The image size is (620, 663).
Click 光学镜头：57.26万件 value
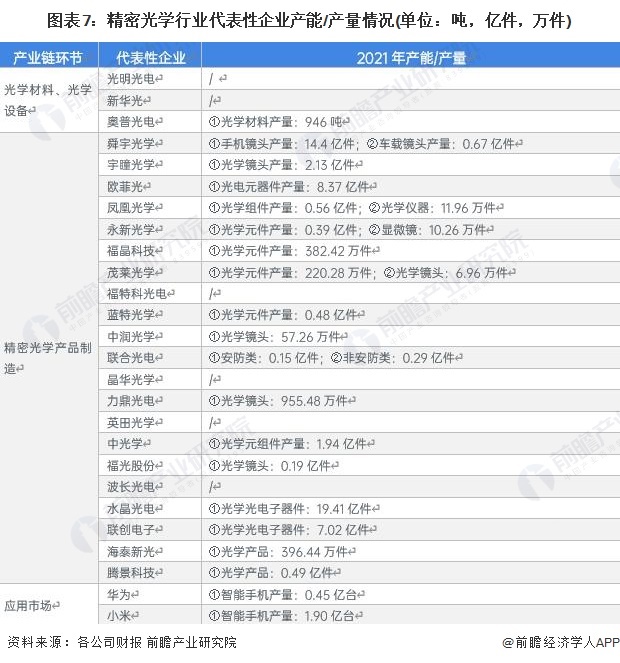pos(278,337)
